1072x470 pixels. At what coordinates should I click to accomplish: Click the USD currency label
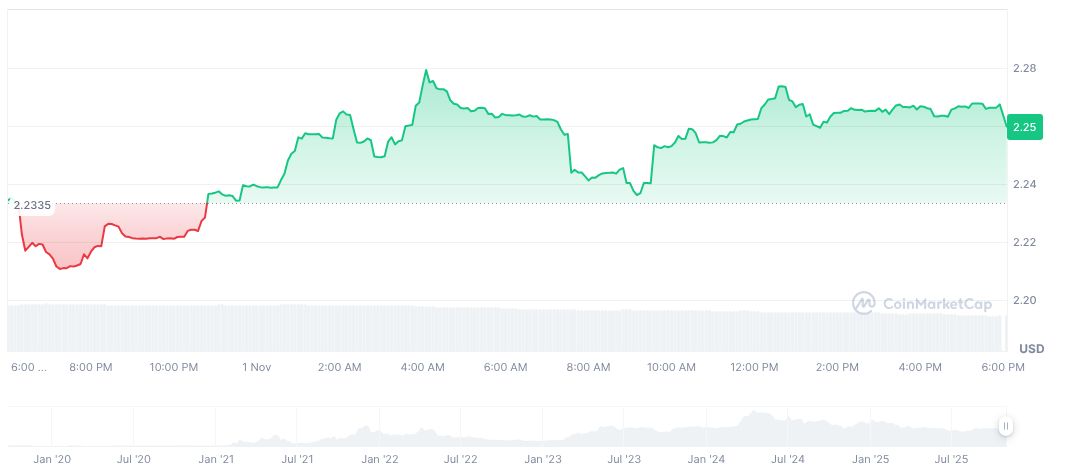(1031, 348)
